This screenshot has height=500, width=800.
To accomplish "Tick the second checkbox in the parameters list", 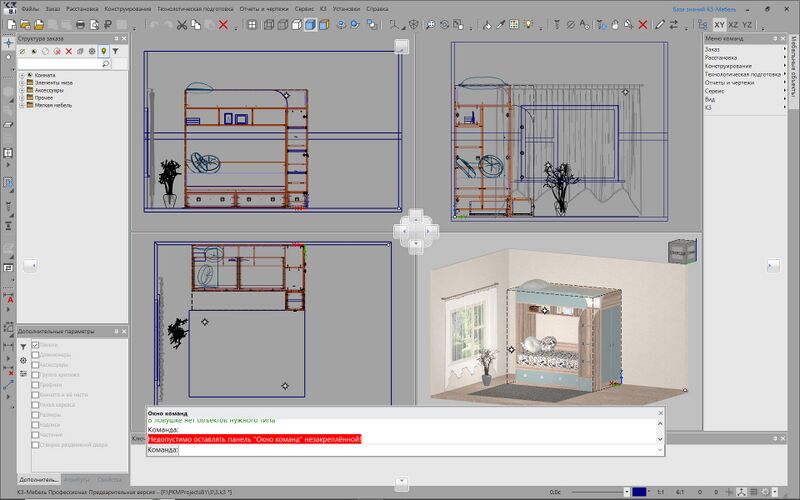I will (x=35, y=355).
